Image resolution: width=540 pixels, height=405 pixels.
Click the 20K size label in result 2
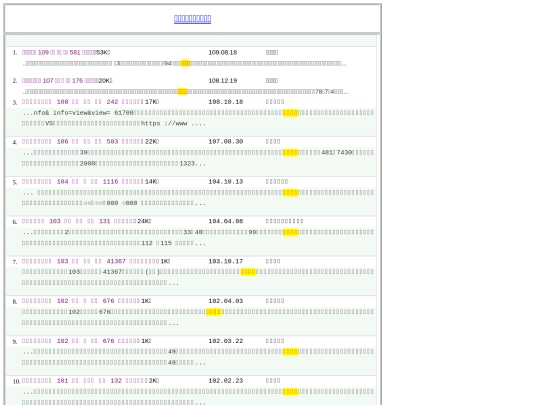click(105, 81)
